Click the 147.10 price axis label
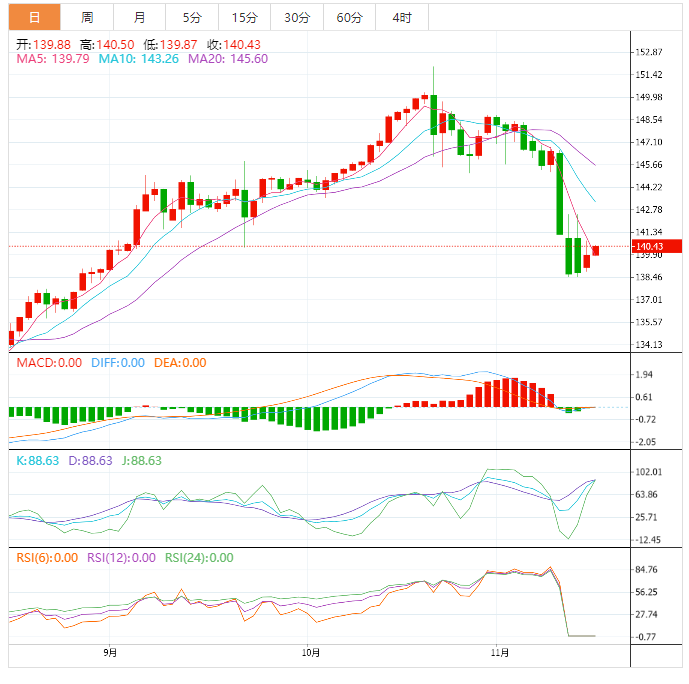This screenshot has width=689, height=684. coord(649,142)
